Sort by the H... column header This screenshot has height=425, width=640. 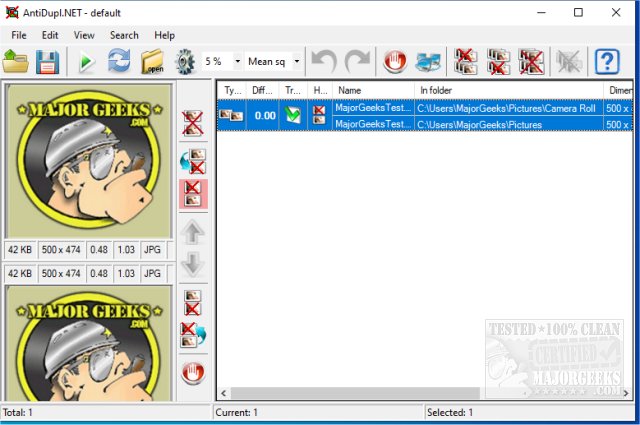(320, 90)
